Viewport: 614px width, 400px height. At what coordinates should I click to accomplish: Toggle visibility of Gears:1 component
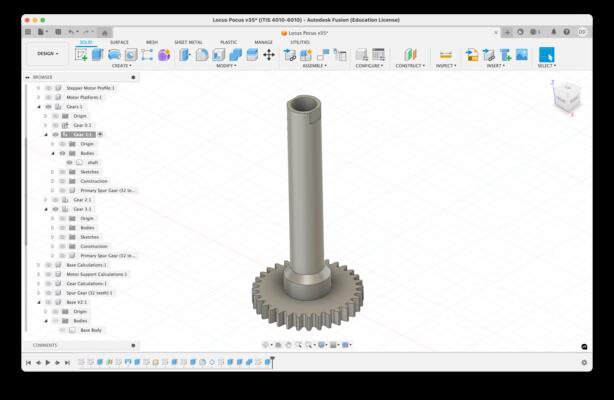[x=49, y=107]
